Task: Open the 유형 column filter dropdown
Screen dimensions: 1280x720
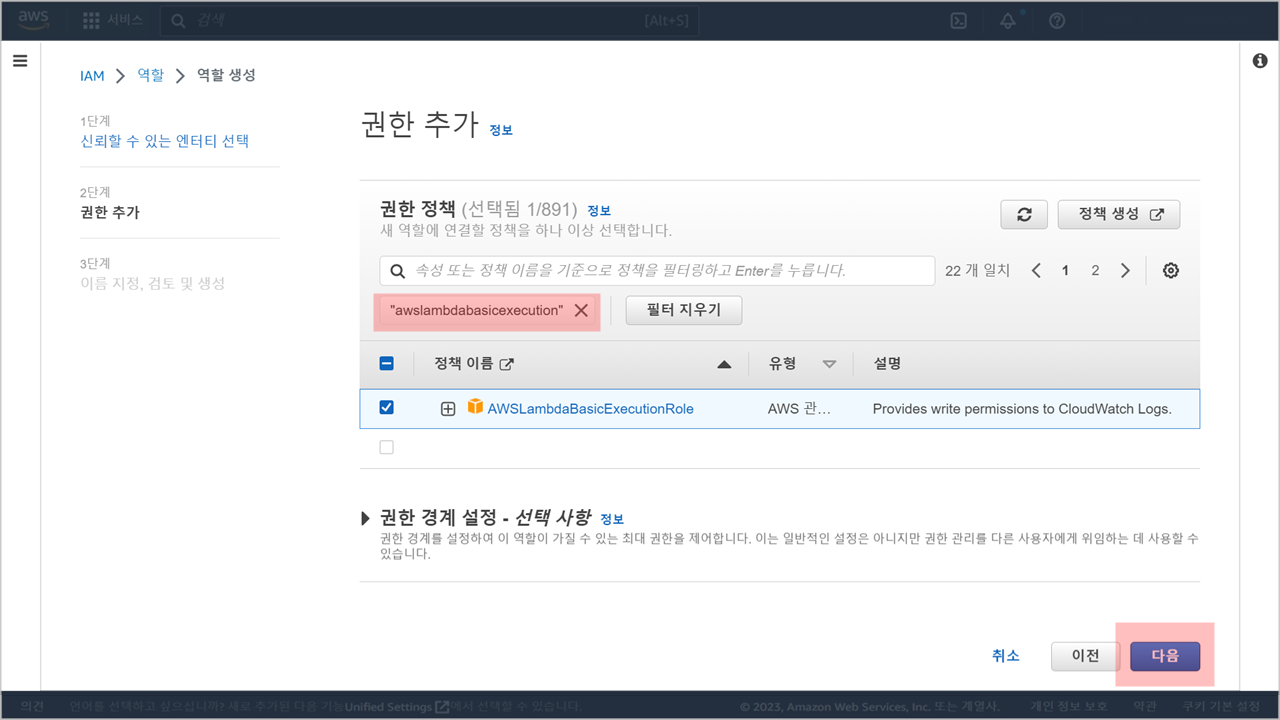Action: pyautogui.click(x=829, y=364)
